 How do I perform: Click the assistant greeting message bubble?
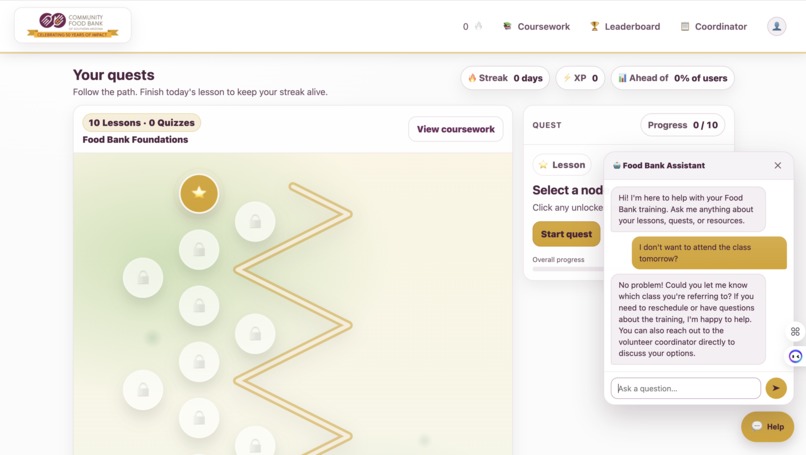(688, 209)
